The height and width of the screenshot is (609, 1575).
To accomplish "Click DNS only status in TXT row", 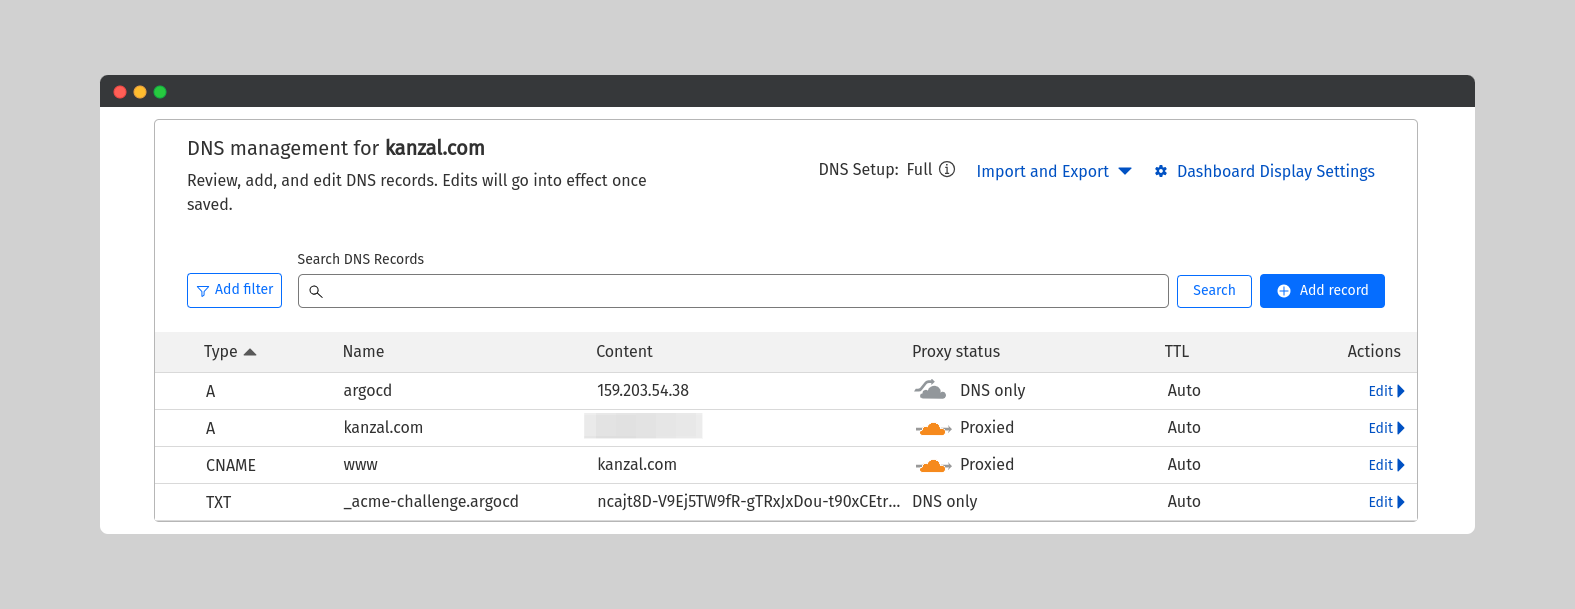I will click(945, 502).
